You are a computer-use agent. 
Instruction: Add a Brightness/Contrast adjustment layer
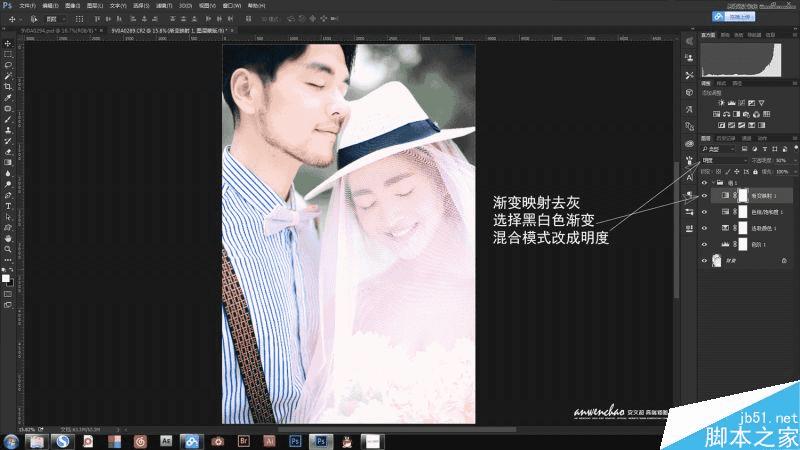point(721,103)
